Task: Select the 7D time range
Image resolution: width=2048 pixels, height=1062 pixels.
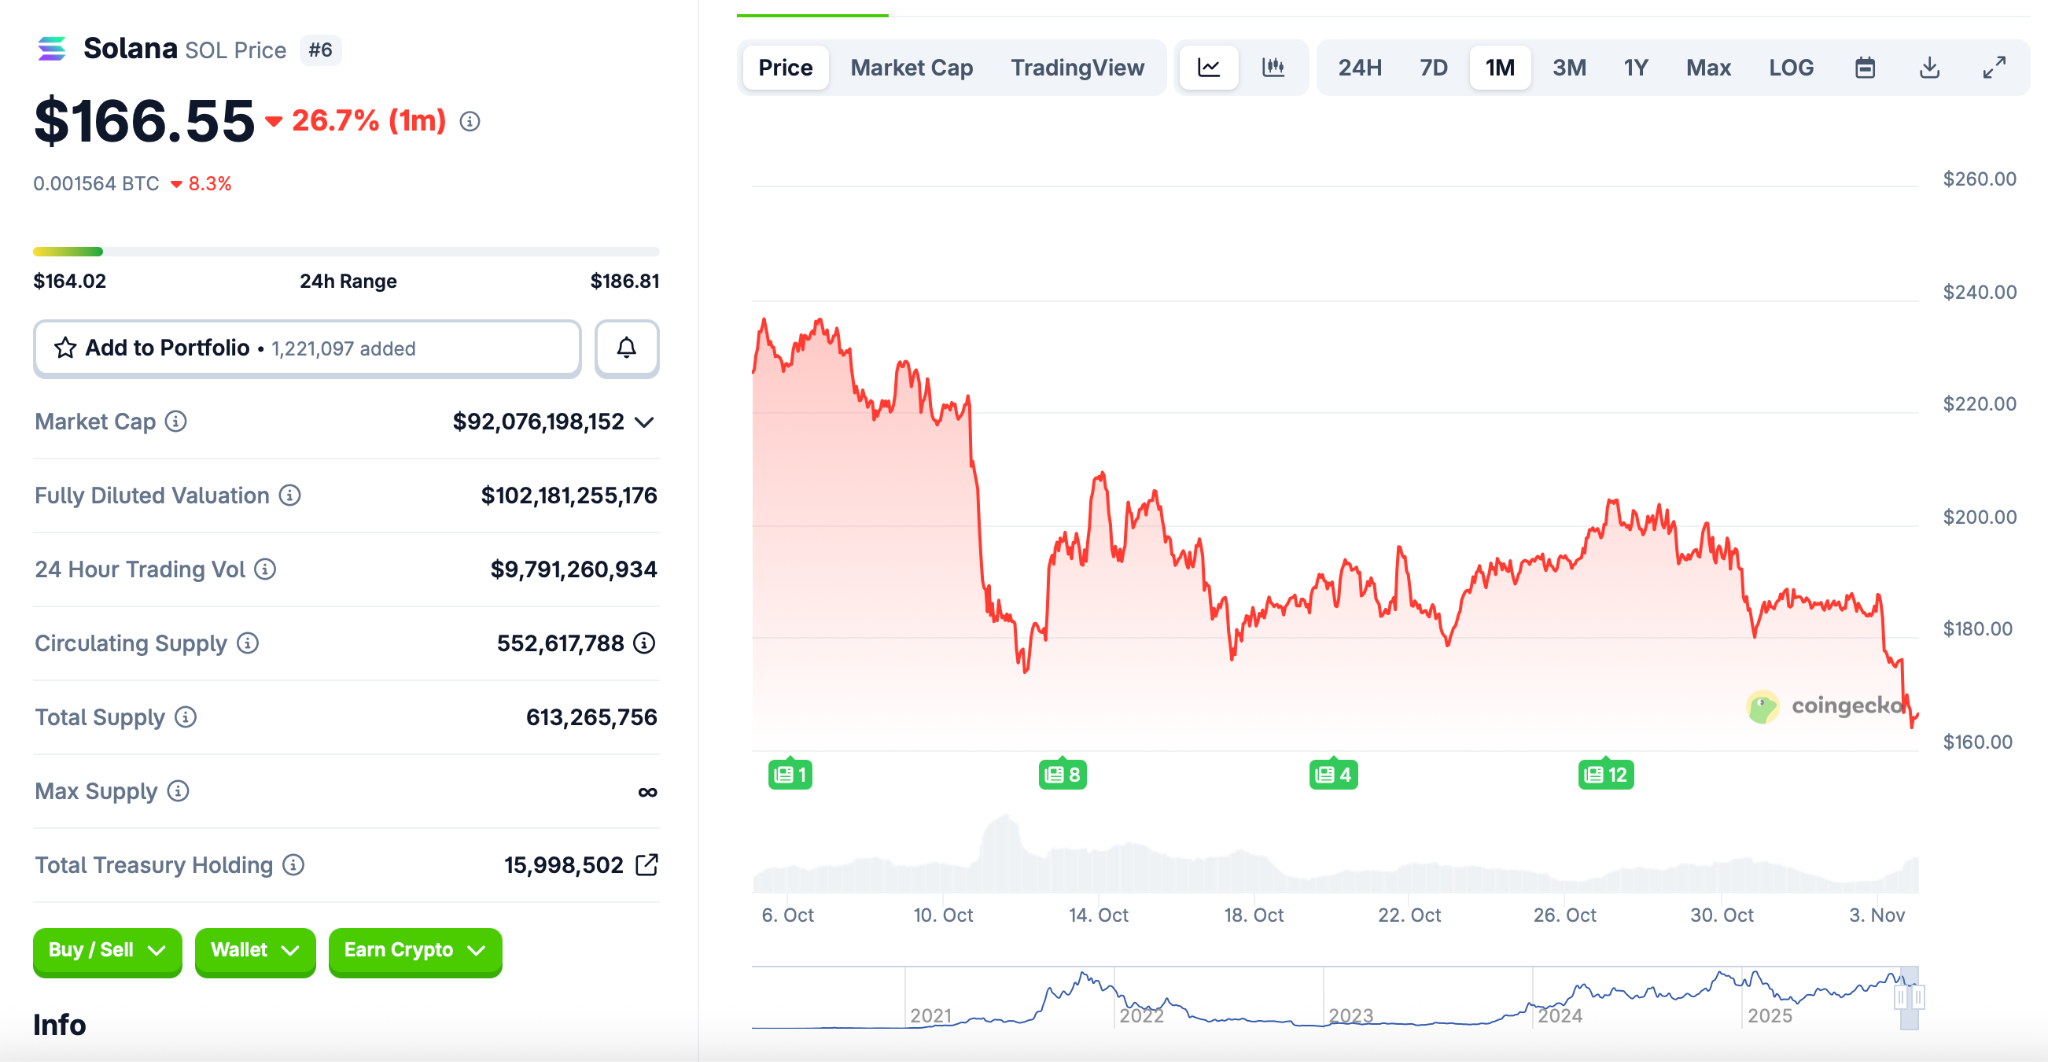Action: 1433,68
